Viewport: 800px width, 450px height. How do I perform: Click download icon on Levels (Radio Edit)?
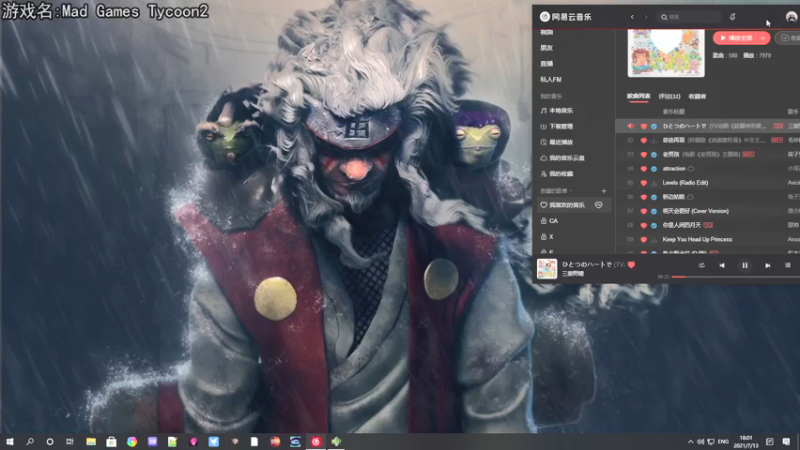[654, 183]
